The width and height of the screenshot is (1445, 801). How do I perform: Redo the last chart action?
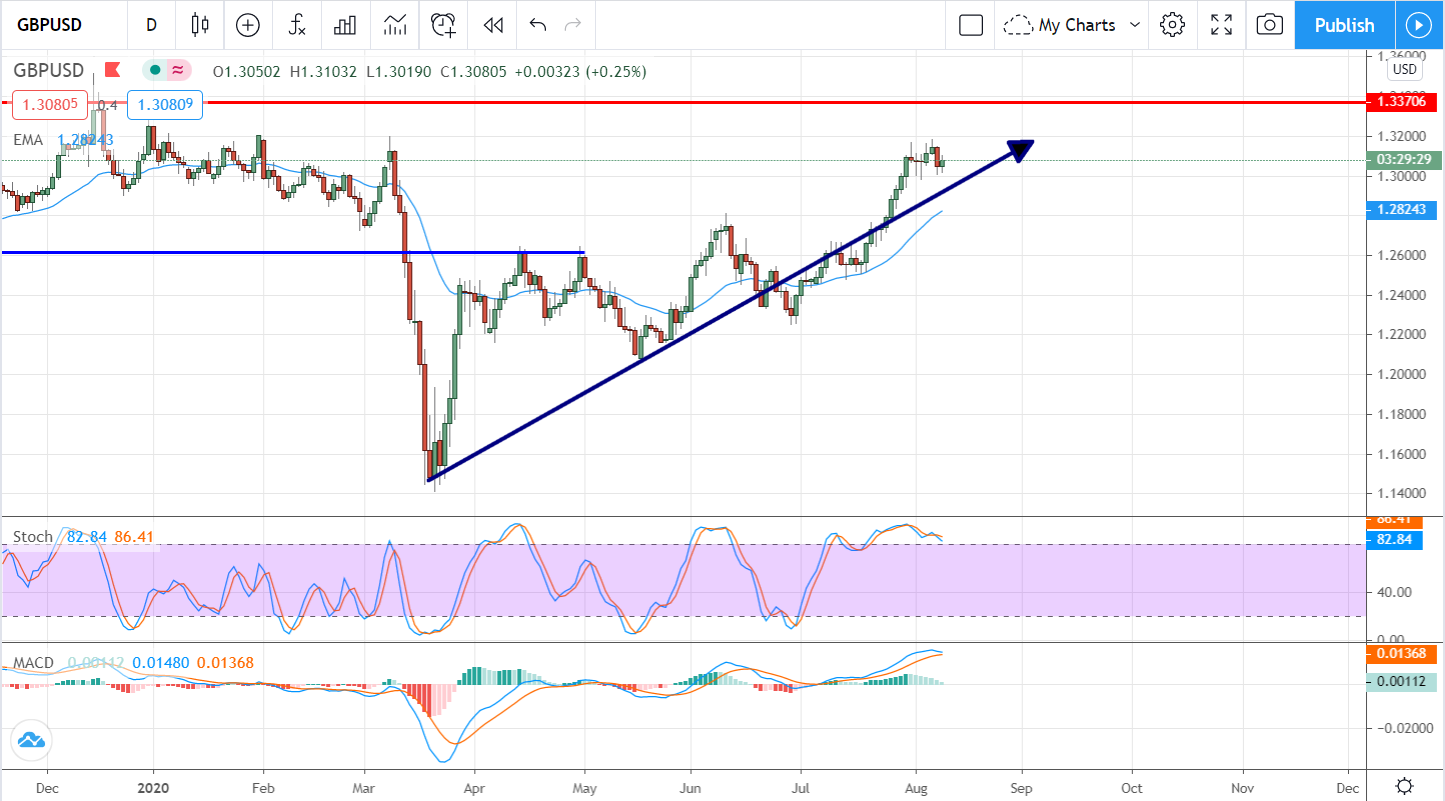coord(573,25)
